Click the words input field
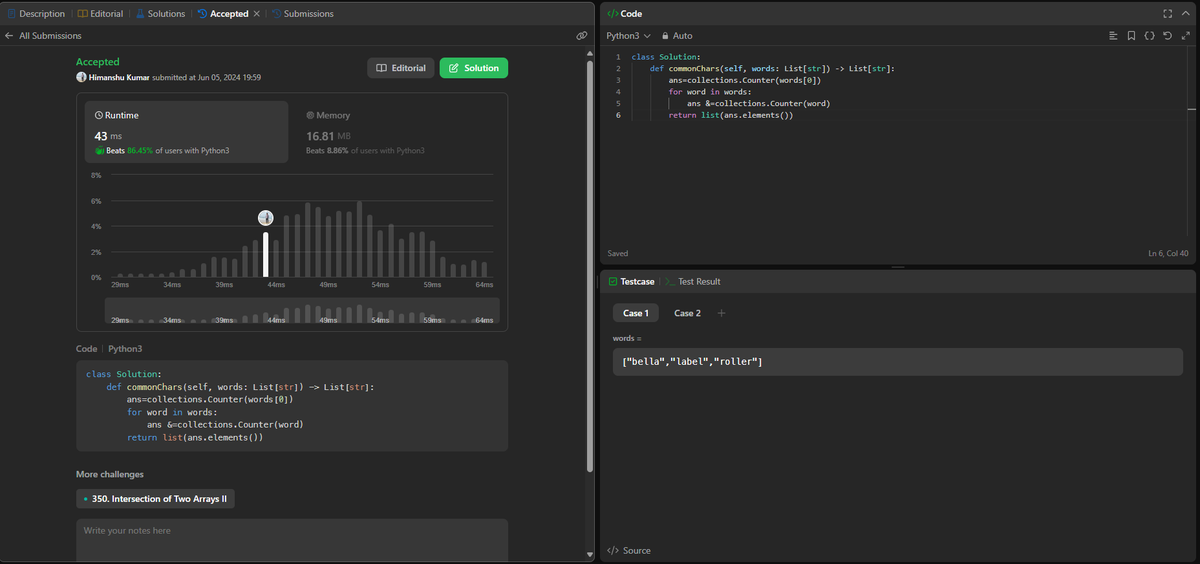 point(898,361)
